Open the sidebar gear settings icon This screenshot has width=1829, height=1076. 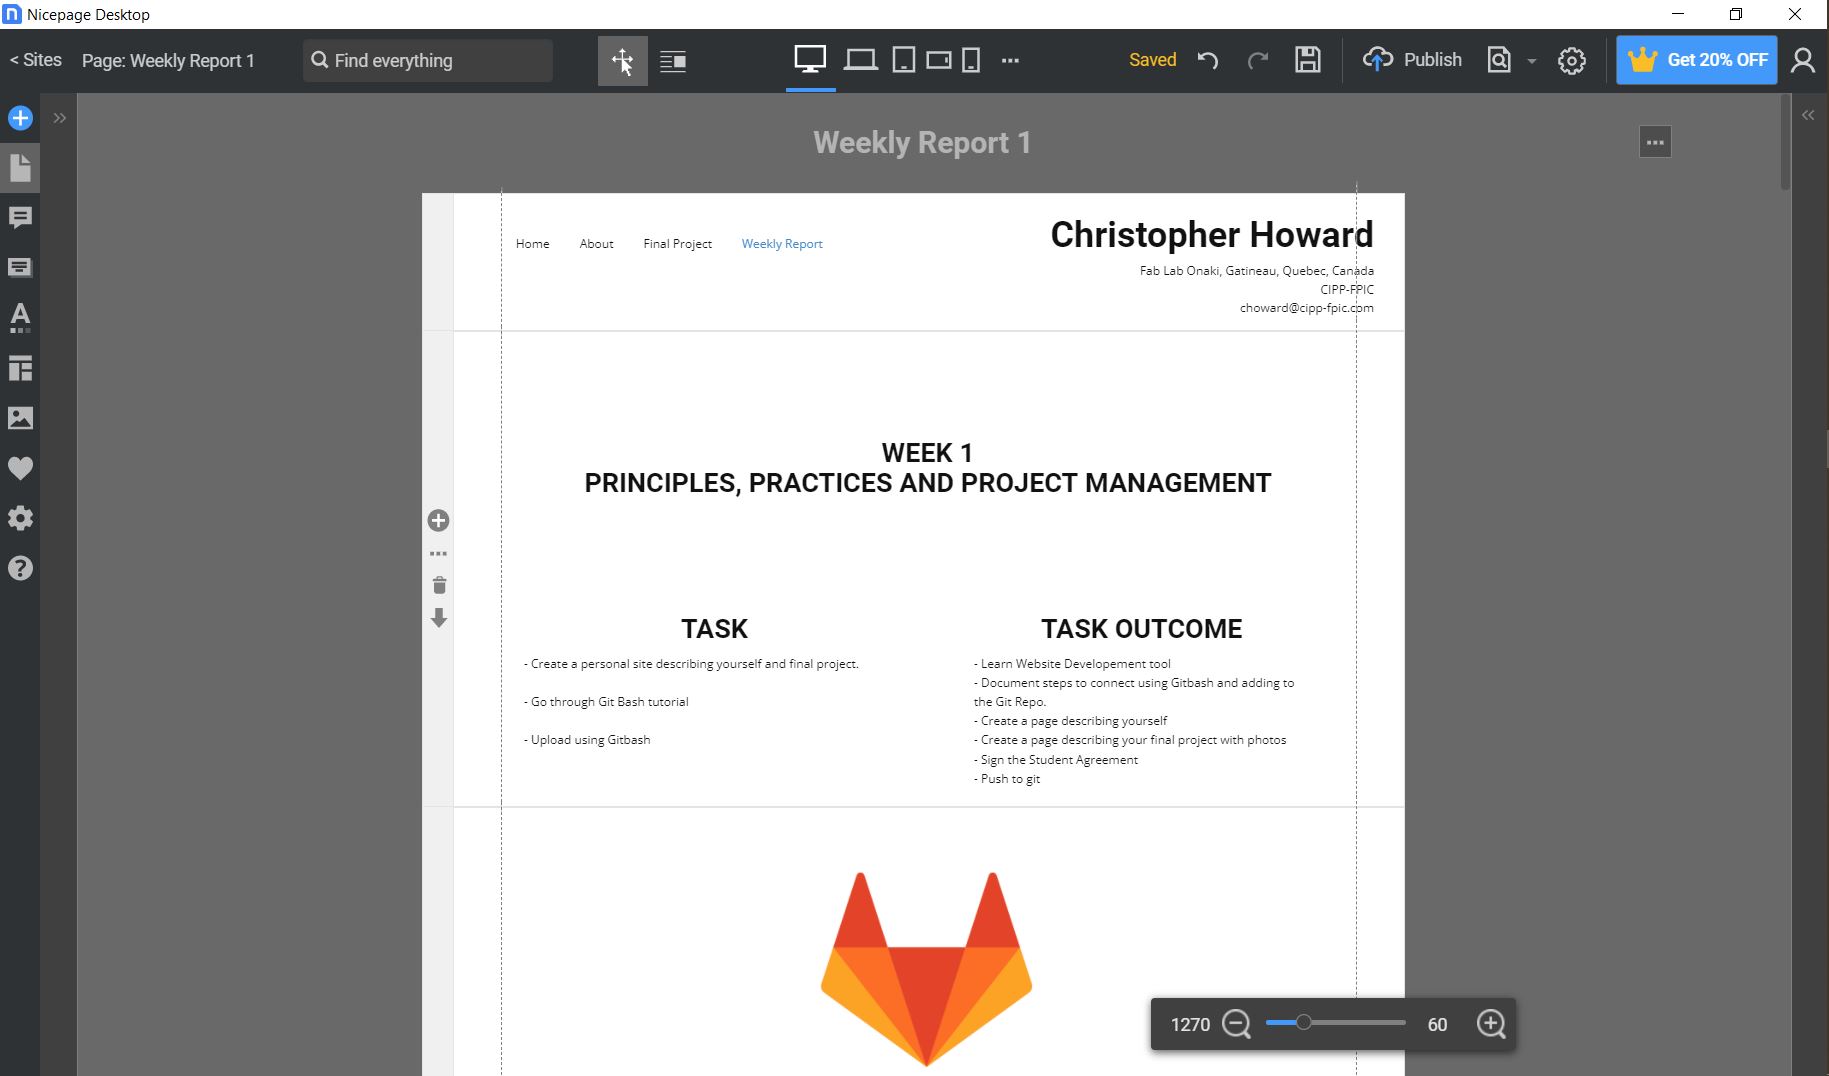(20, 518)
